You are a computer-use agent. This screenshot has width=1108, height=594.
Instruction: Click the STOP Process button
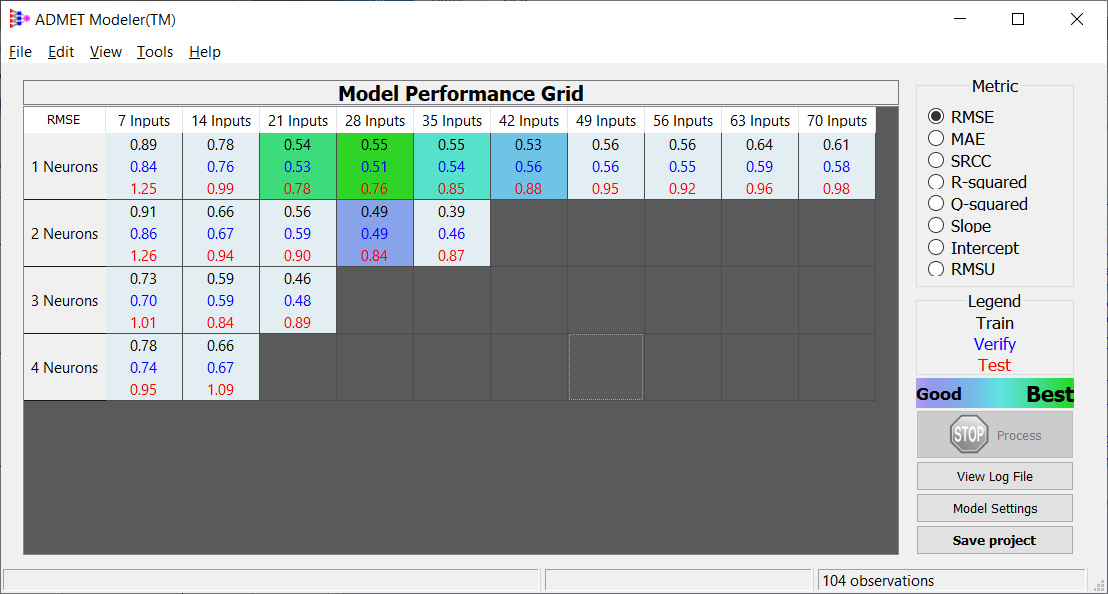pyautogui.click(x=994, y=435)
